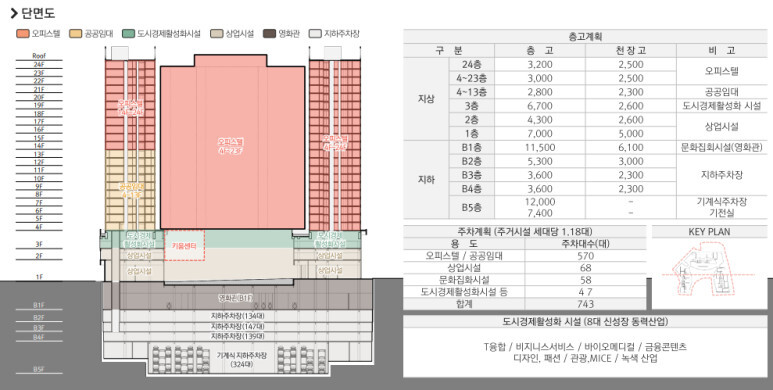Click the 디자인, 패션 / 관광,MICE / 녹색 산업 line
The image size is (773, 390).
(x=585, y=358)
